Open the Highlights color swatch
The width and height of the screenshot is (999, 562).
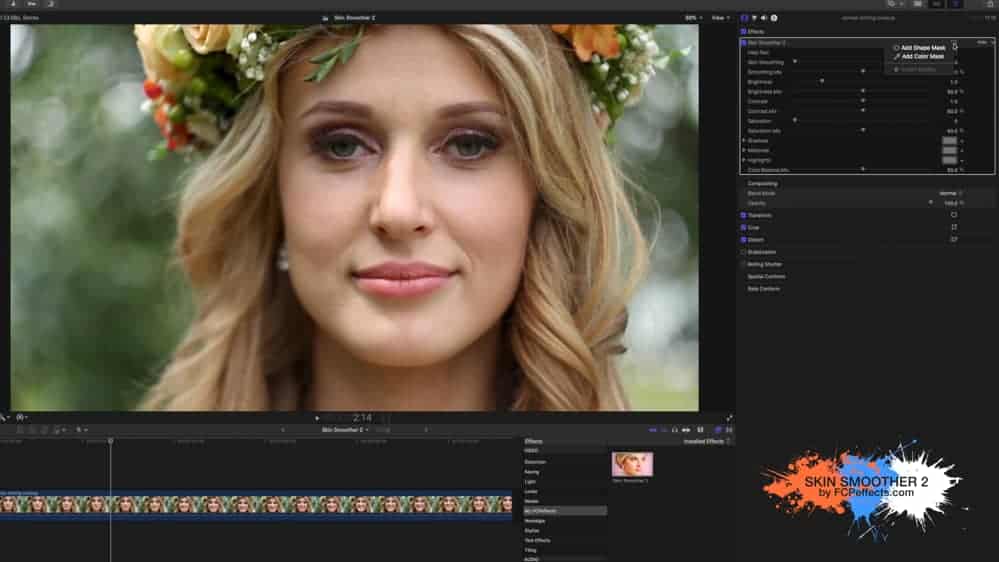tap(949, 160)
